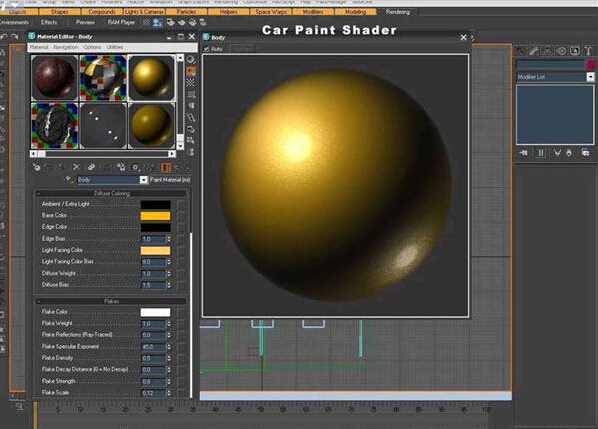
Task: Click Flake Specular Exponent value field
Action: (153, 347)
